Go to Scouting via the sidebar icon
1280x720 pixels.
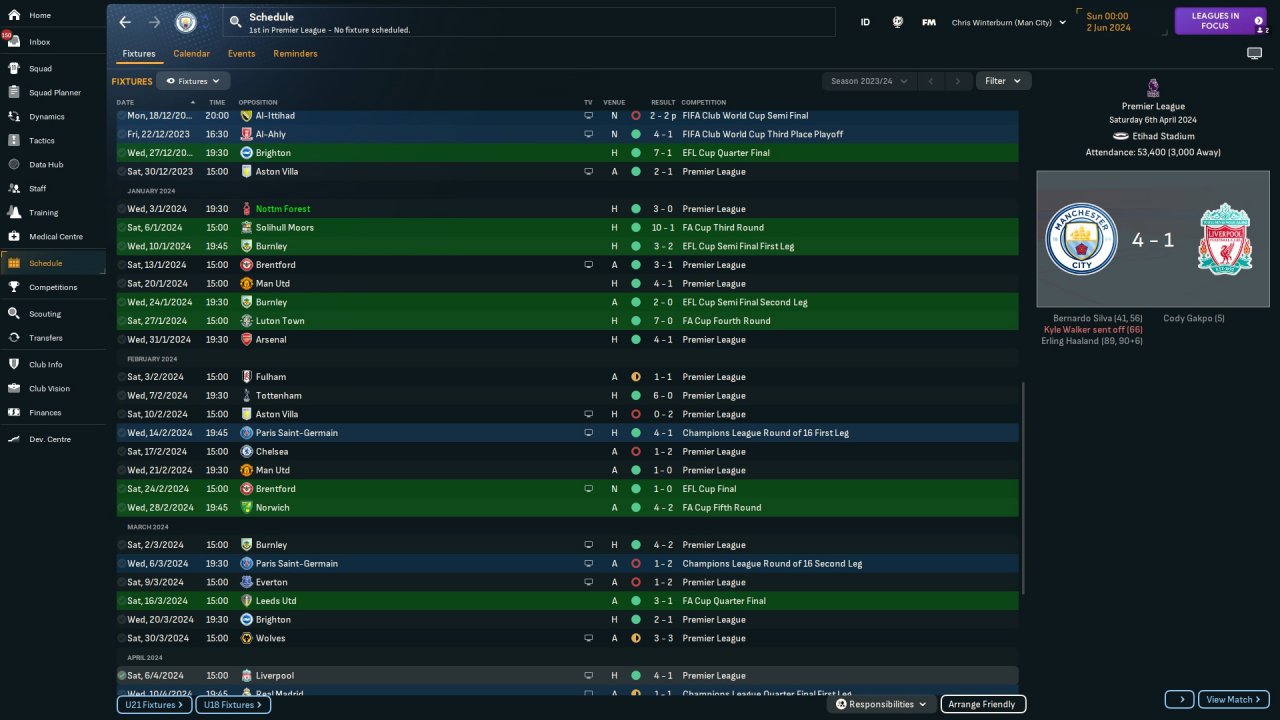pyautogui.click(x=14, y=314)
